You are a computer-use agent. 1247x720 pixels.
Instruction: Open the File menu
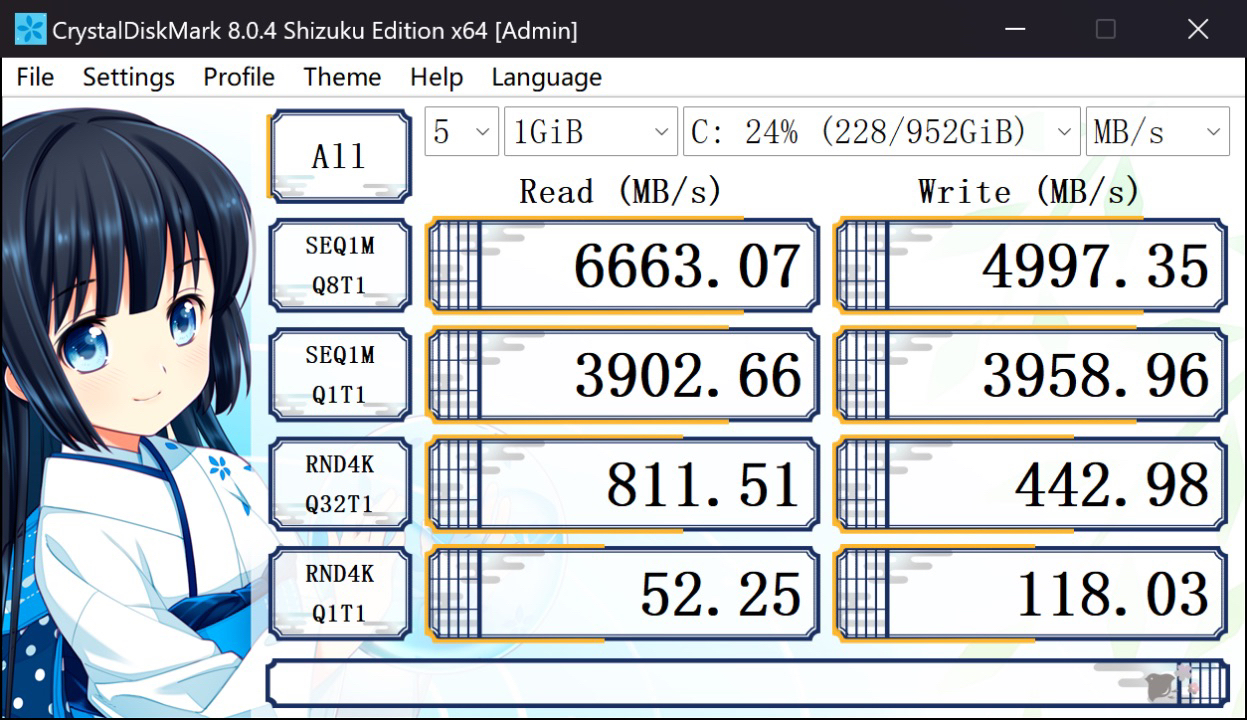(35, 77)
